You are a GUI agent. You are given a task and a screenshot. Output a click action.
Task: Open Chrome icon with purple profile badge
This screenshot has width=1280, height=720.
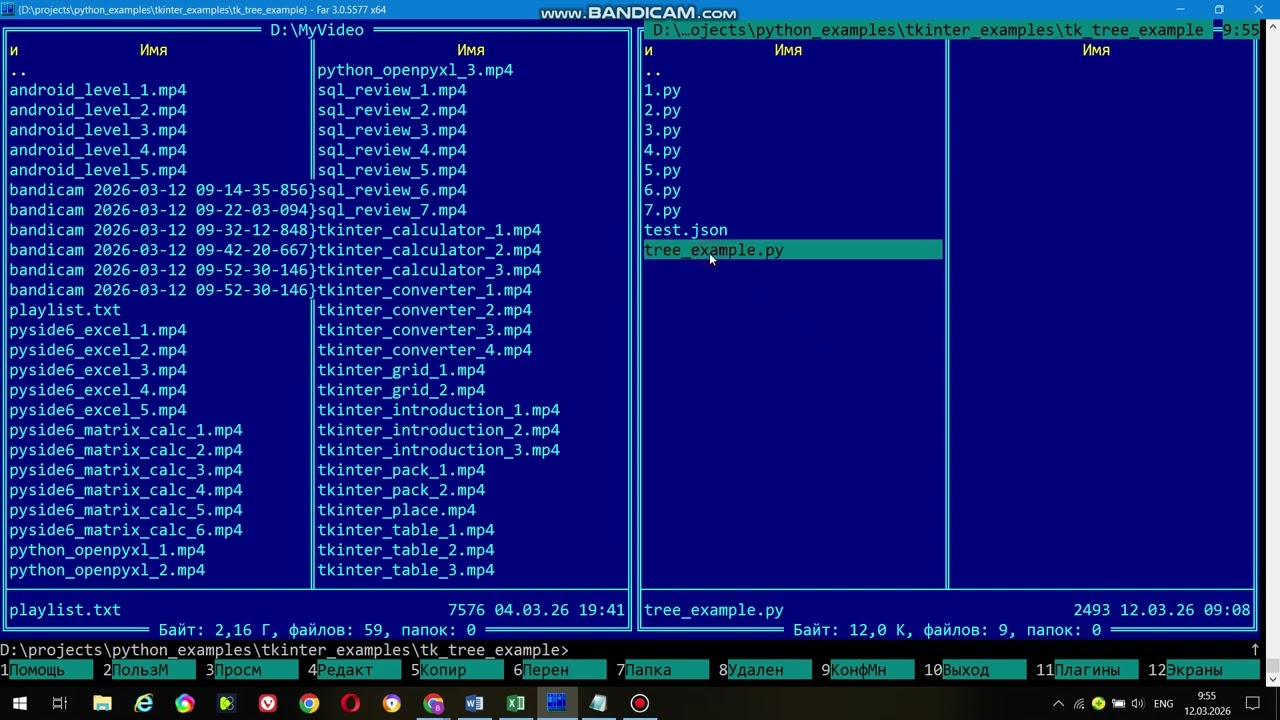click(433, 704)
